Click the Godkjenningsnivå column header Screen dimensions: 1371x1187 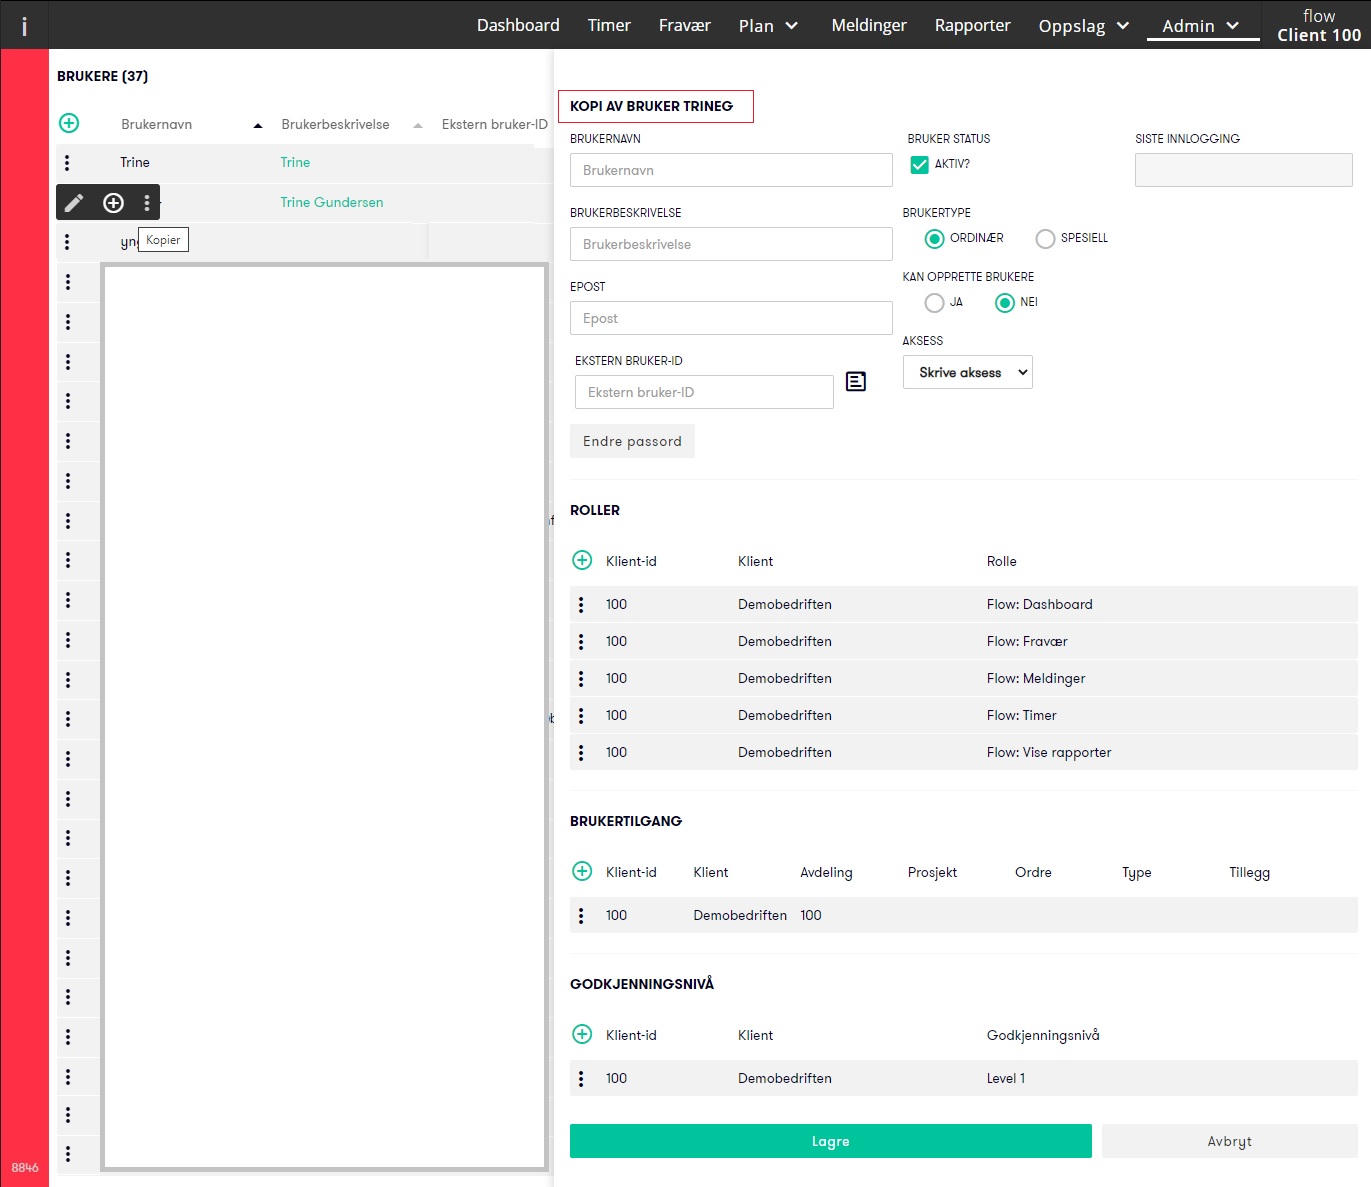tap(1043, 1035)
